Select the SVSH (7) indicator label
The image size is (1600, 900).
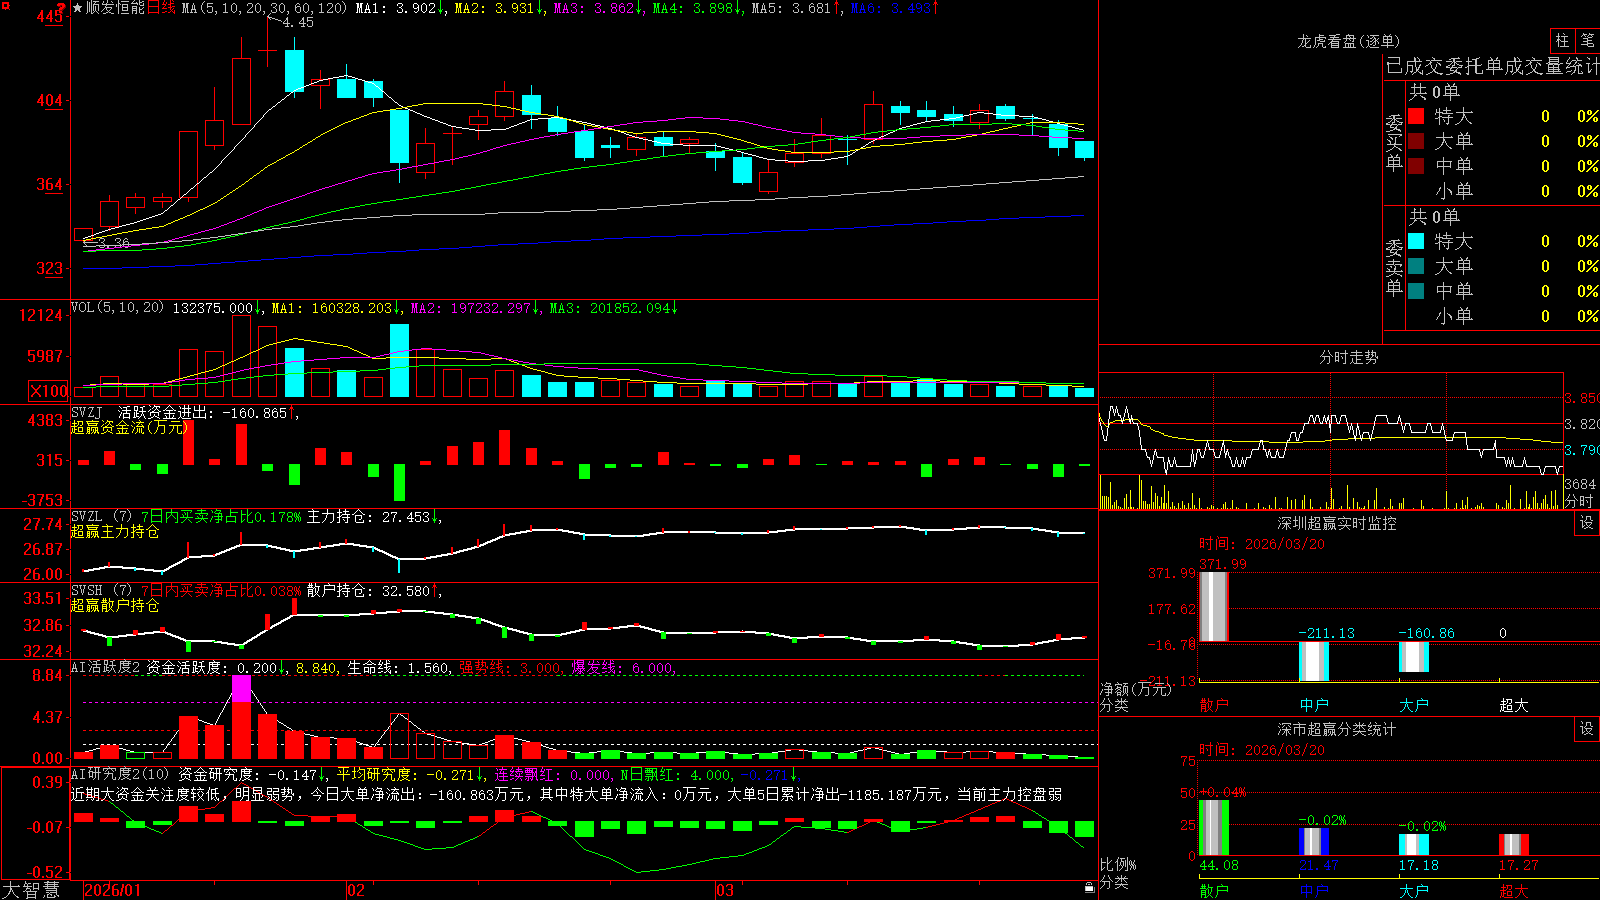(101, 590)
